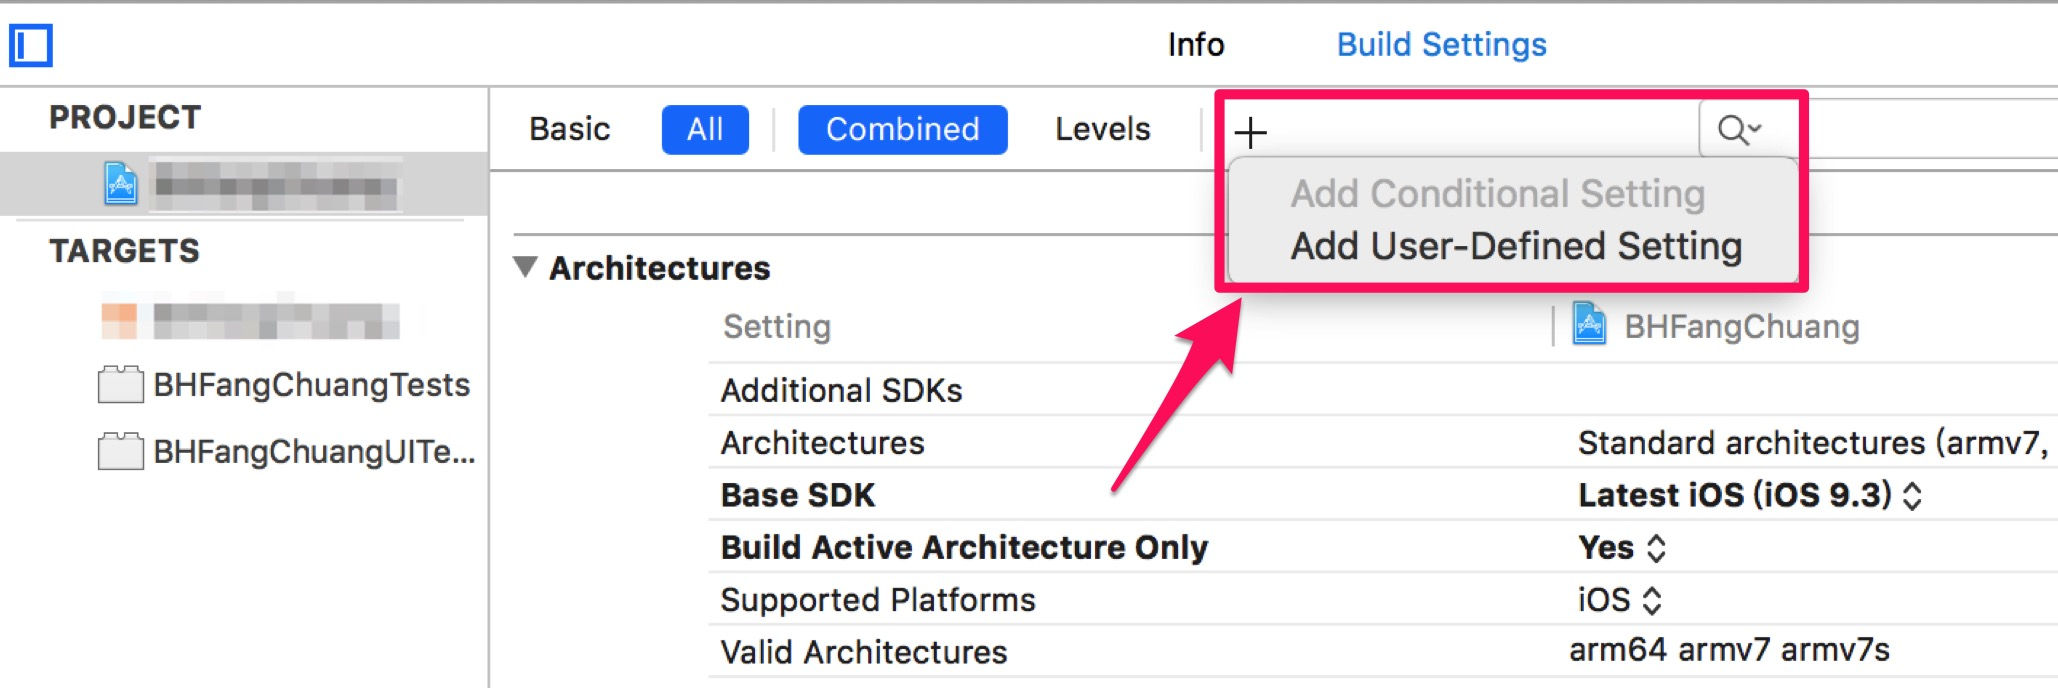Select the blurred app target icon
The height and width of the screenshot is (688, 2058).
(x=119, y=320)
